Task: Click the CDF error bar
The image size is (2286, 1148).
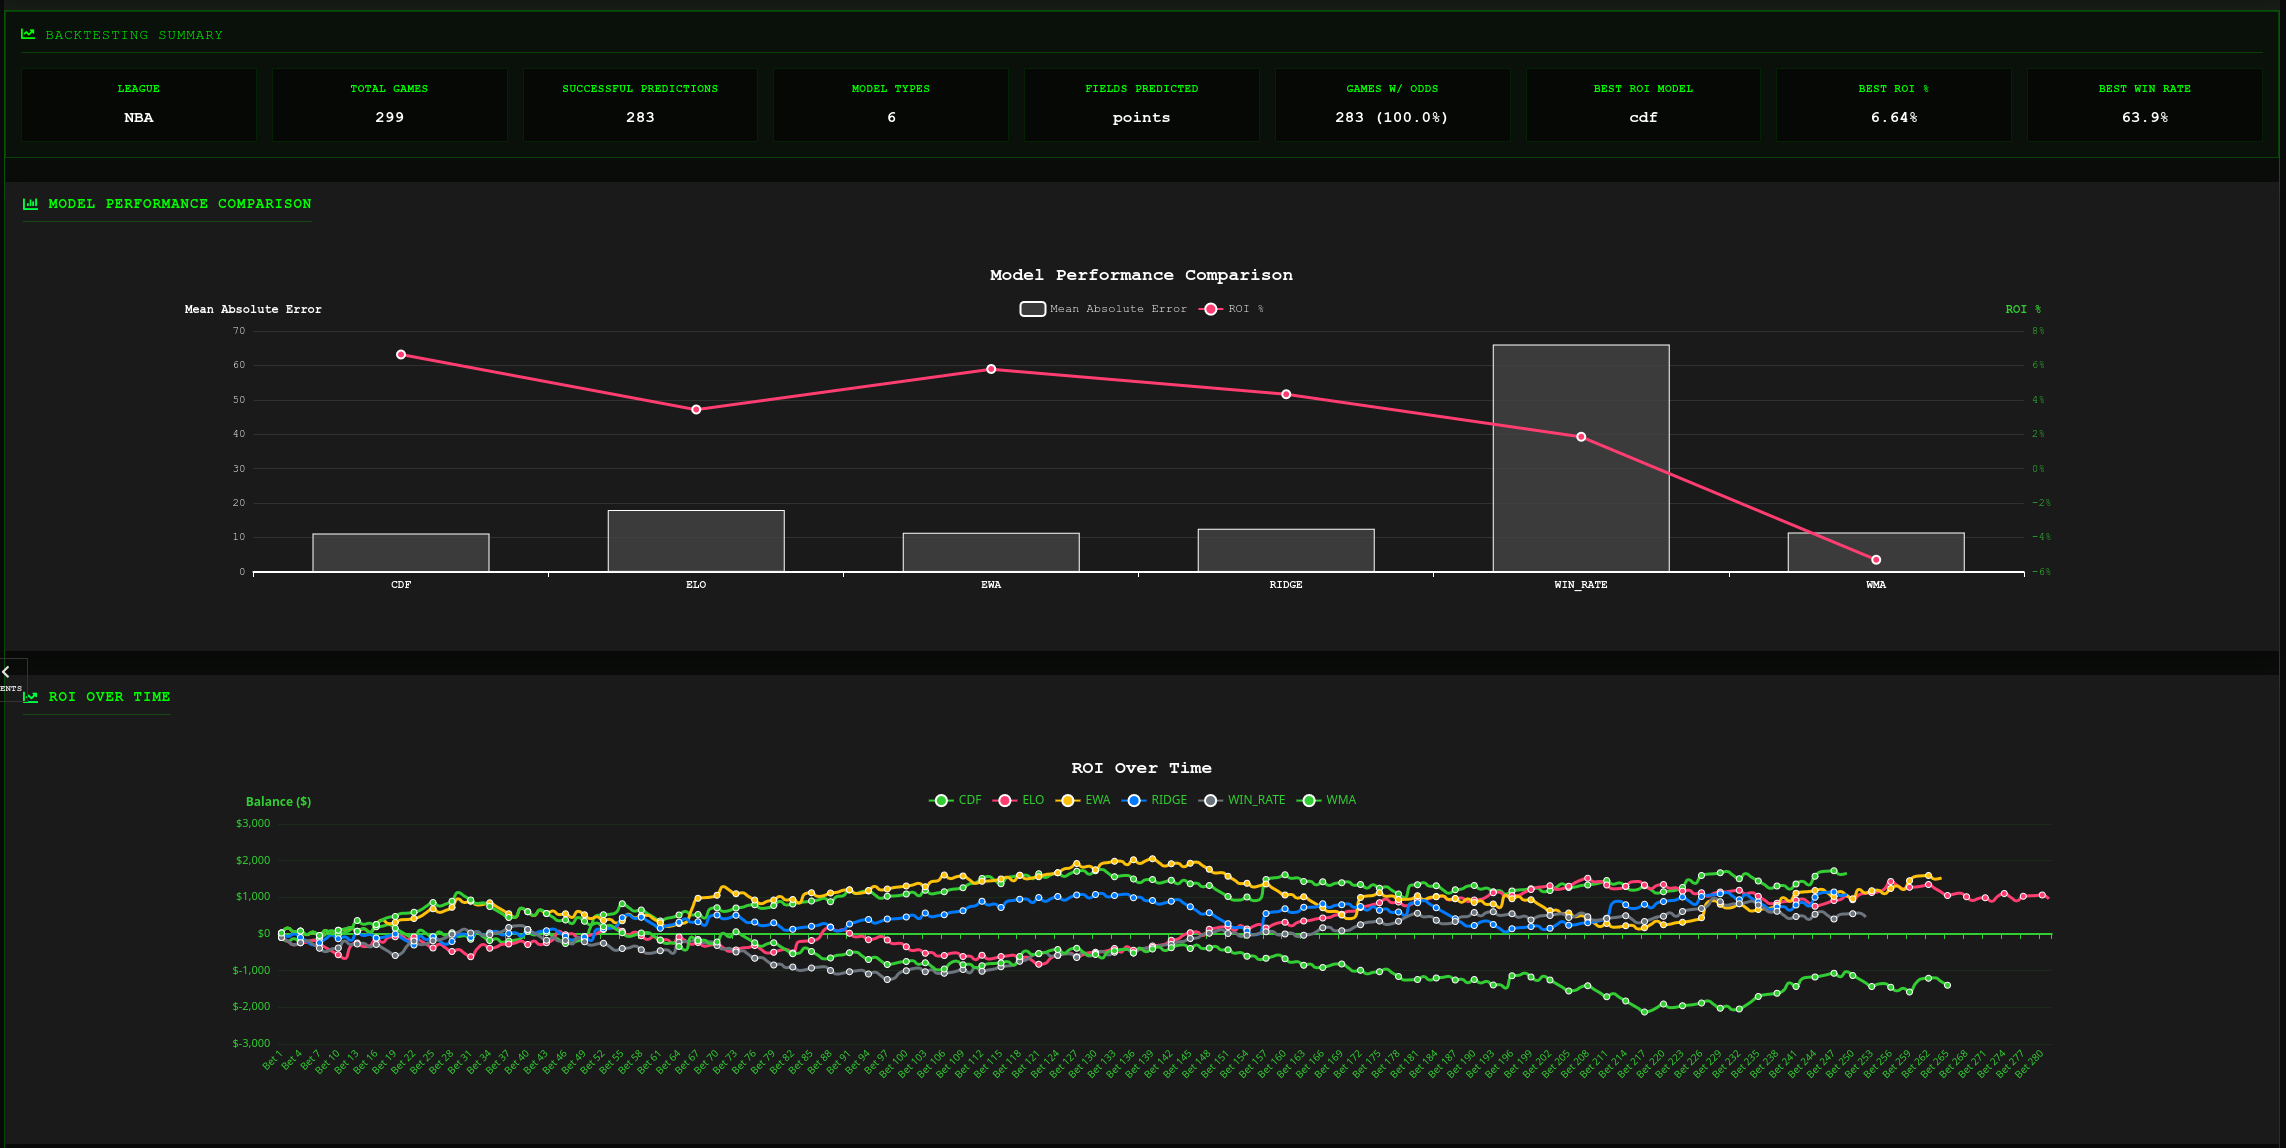Action: [x=401, y=553]
